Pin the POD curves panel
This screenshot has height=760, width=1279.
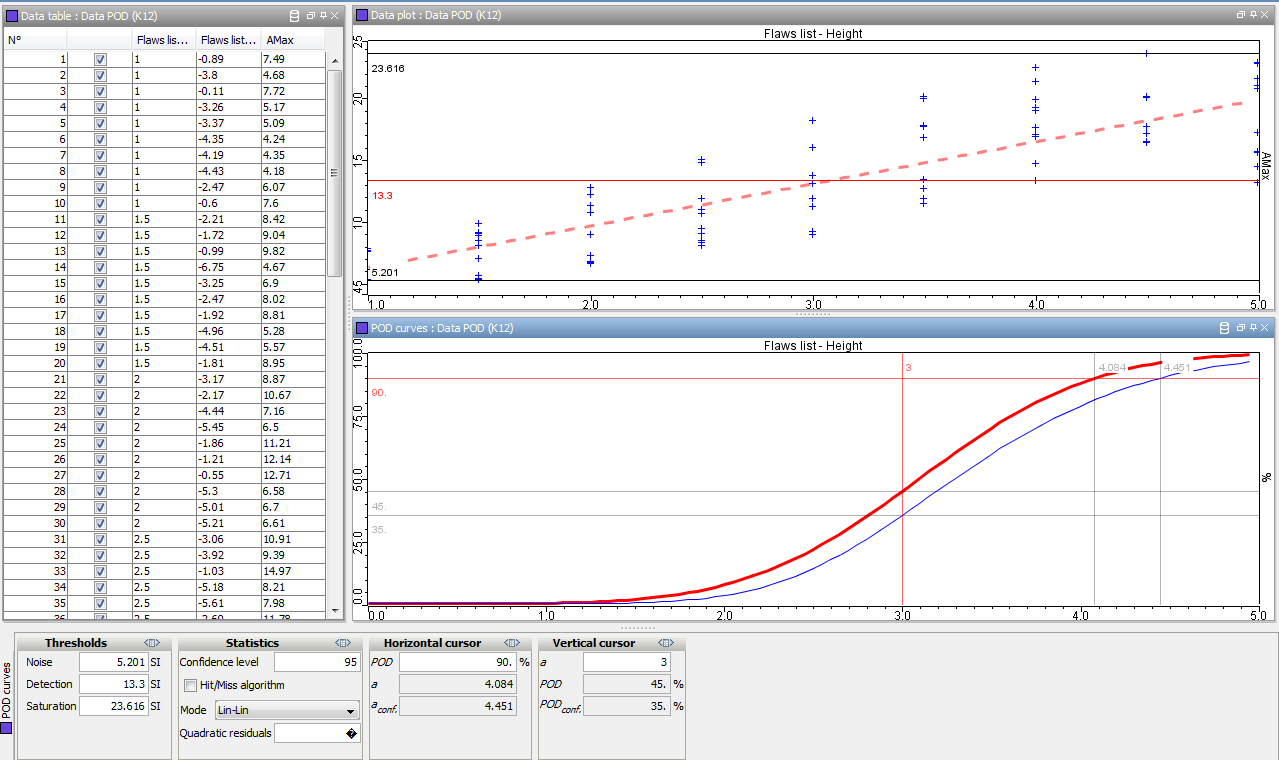point(1253,328)
